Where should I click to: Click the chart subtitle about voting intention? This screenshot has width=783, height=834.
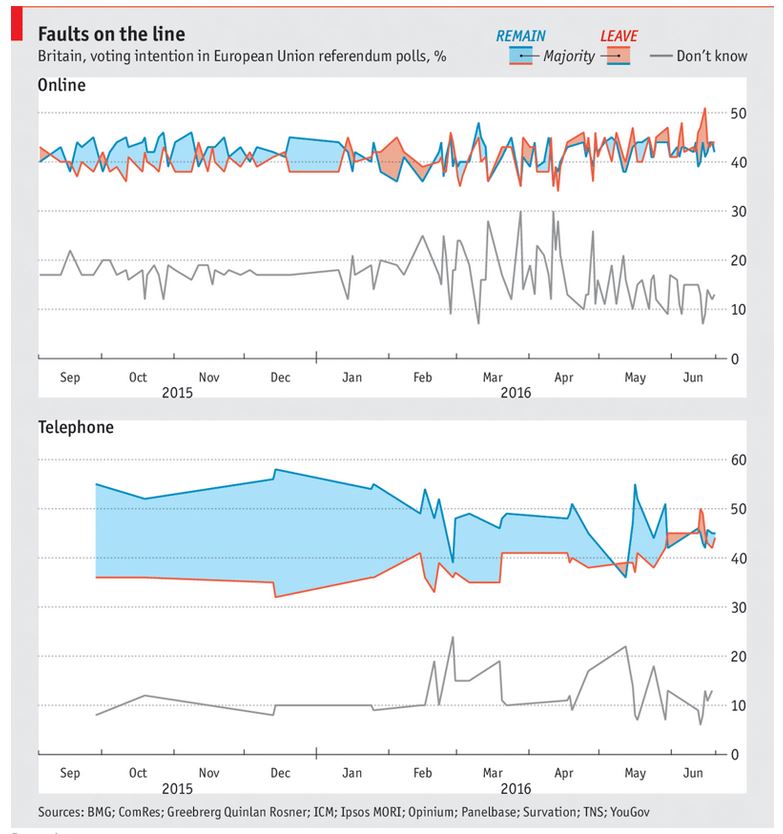pyautogui.click(x=242, y=57)
